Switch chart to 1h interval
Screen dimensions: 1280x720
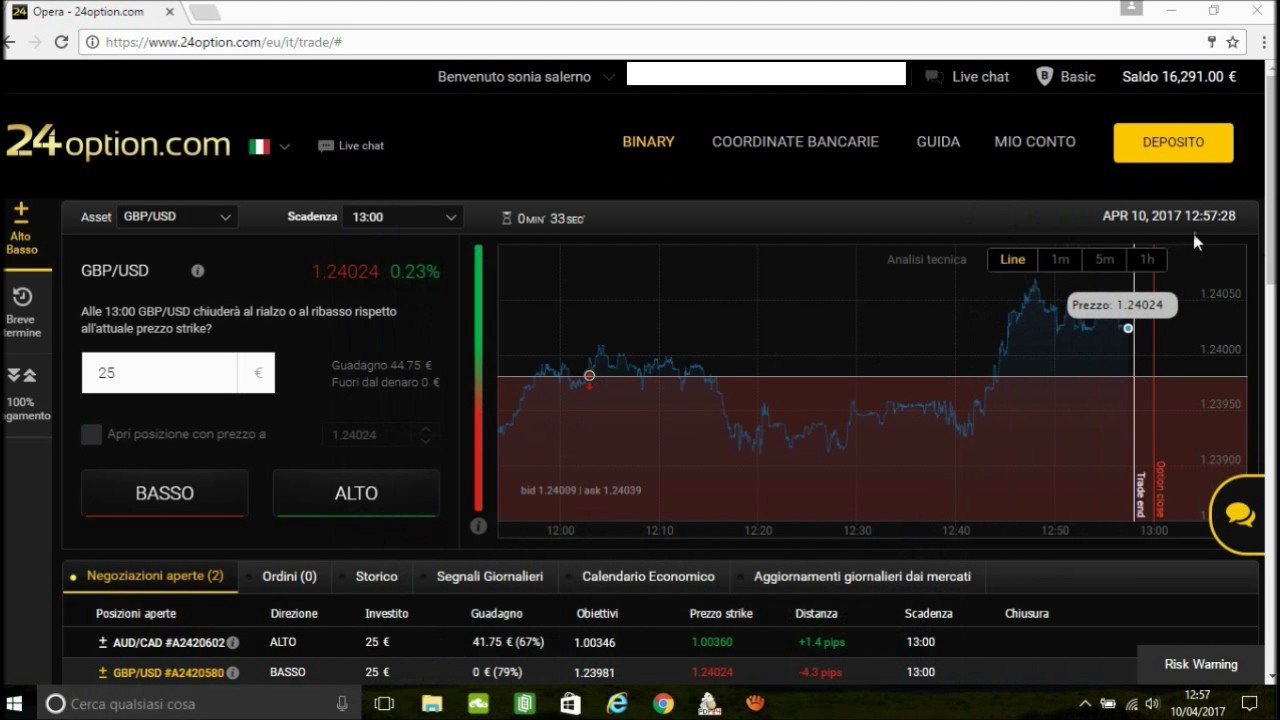[x=1147, y=259]
